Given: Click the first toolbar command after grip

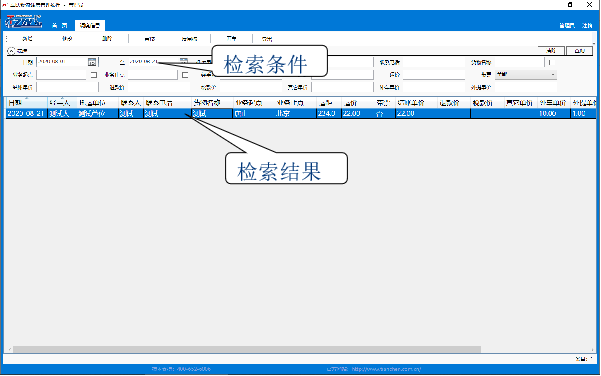Looking at the screenshot, I should [27, 39].
